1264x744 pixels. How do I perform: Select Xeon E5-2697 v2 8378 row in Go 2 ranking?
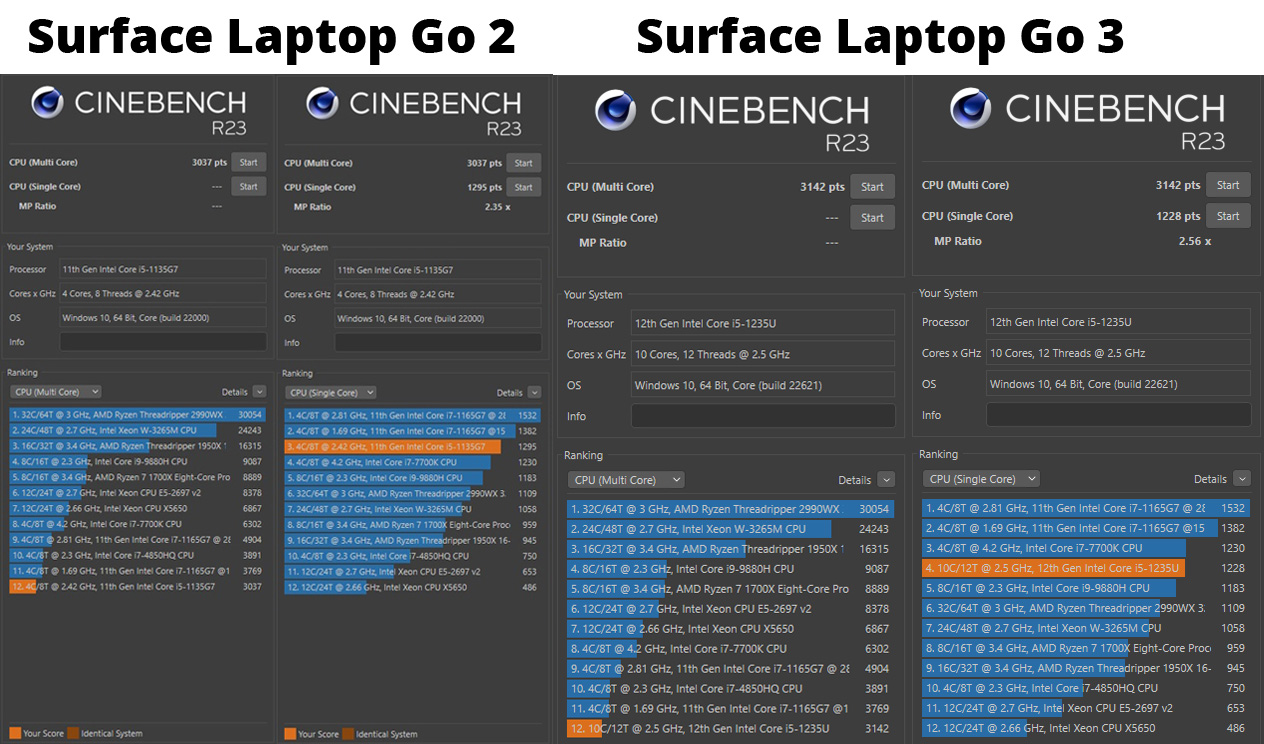pos(138,493)
